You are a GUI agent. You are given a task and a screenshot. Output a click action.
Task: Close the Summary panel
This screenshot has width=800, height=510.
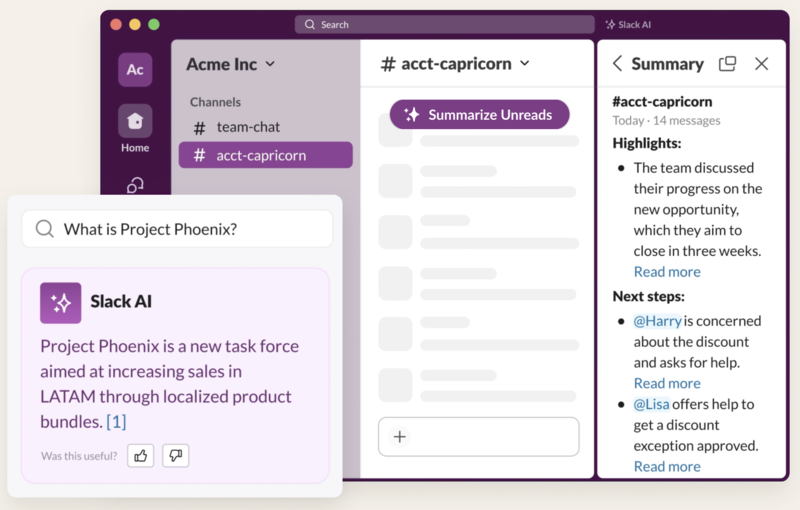[762, 64]
